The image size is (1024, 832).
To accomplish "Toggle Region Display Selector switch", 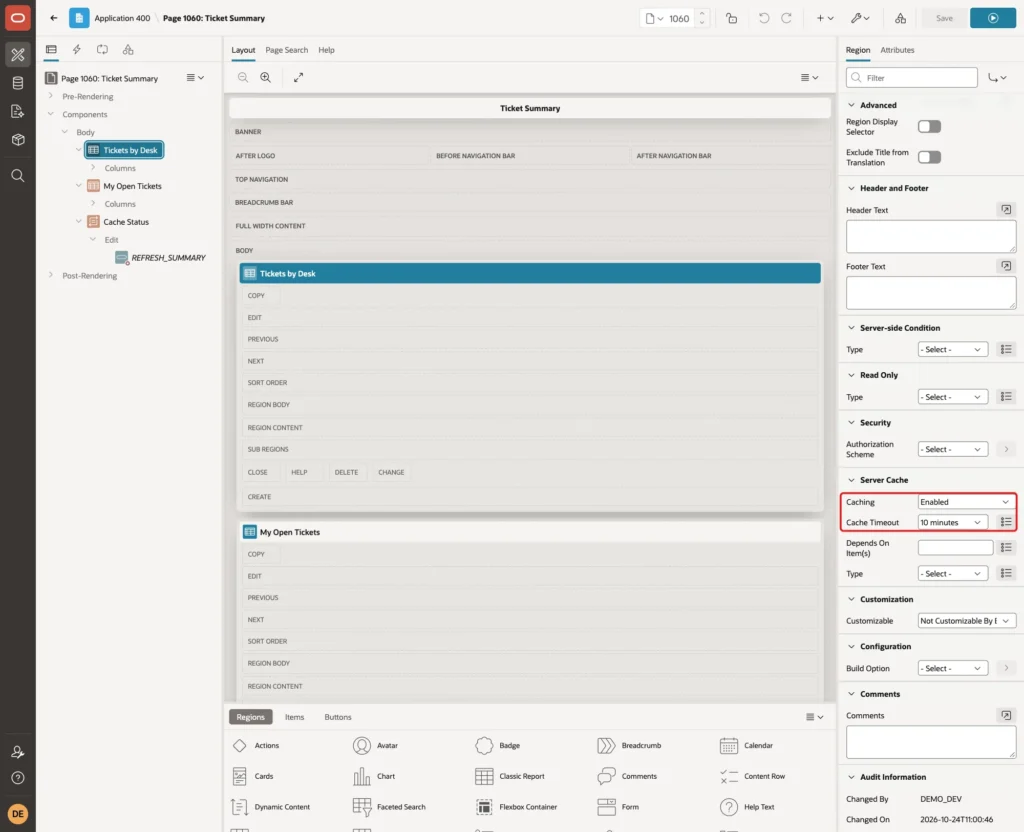I will (929, 126).
